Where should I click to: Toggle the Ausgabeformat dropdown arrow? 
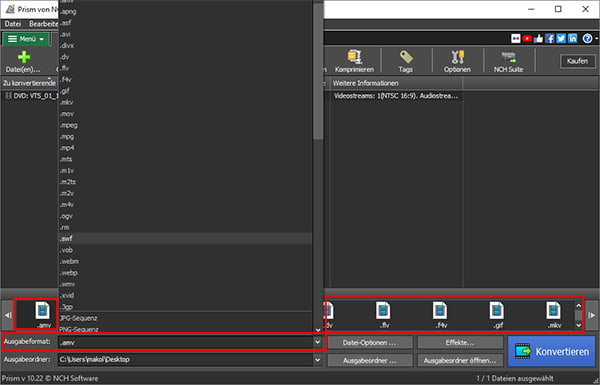pos(318,342)
